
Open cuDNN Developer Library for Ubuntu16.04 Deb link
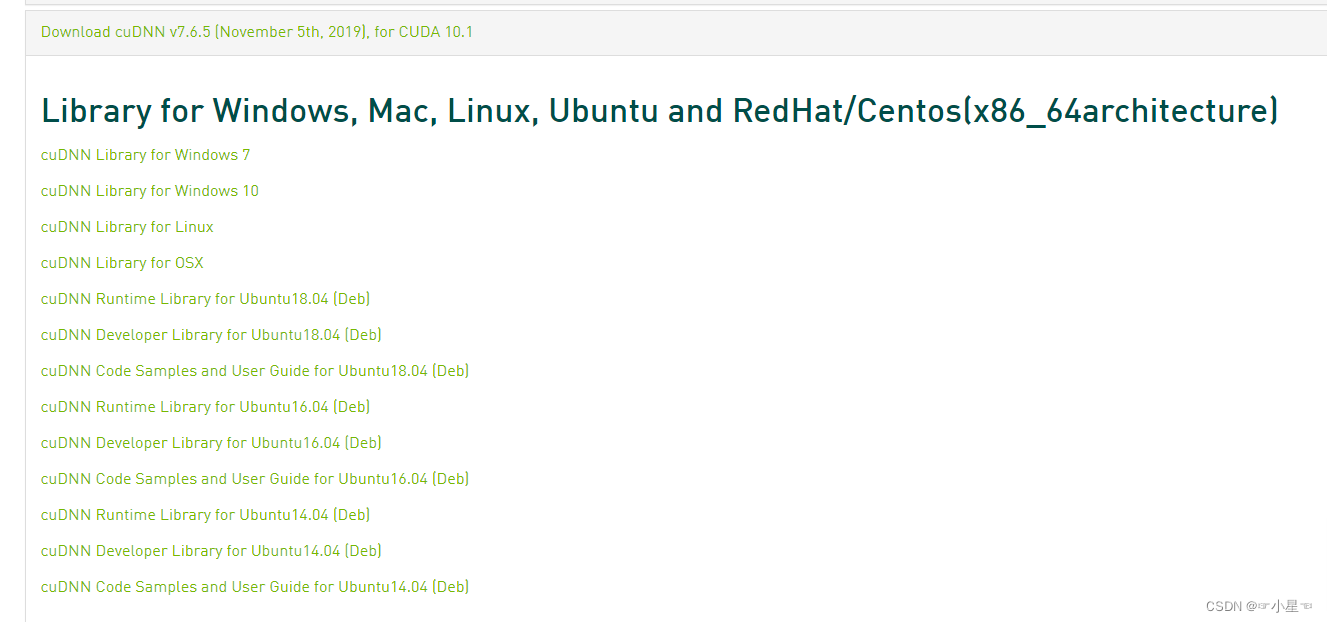(210, 442)
